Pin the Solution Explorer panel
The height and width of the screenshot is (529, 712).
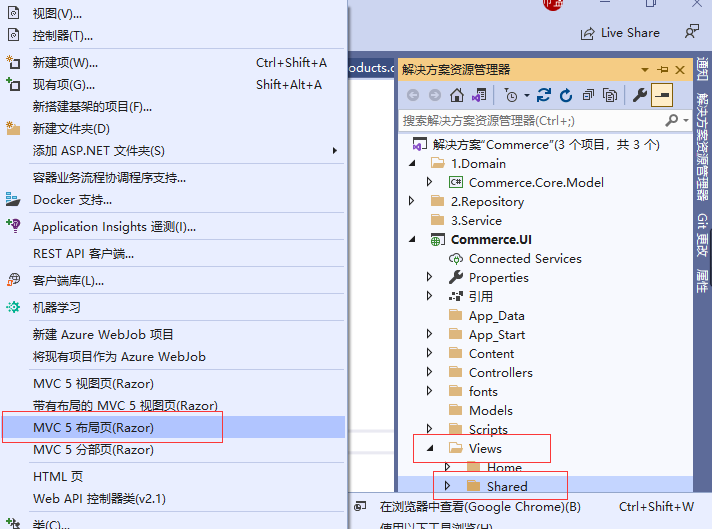pos(663,69)
